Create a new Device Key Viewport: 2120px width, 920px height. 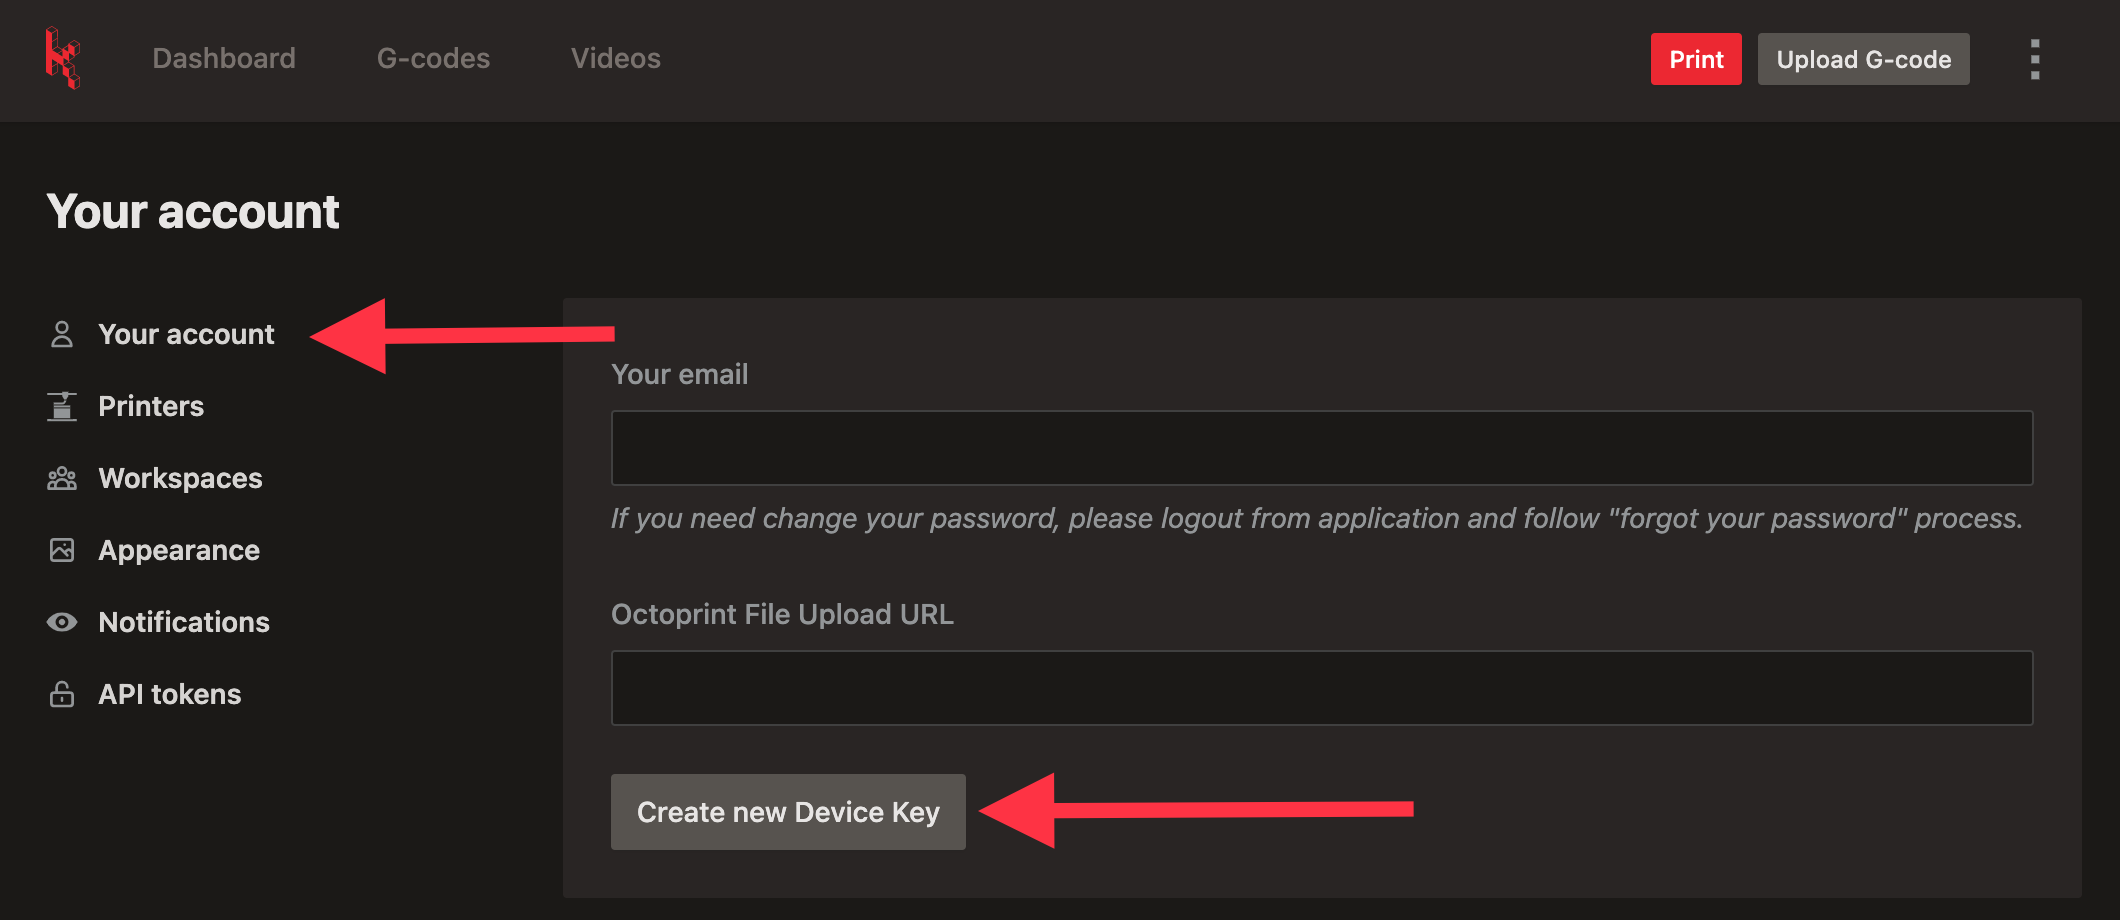[788, 811]
